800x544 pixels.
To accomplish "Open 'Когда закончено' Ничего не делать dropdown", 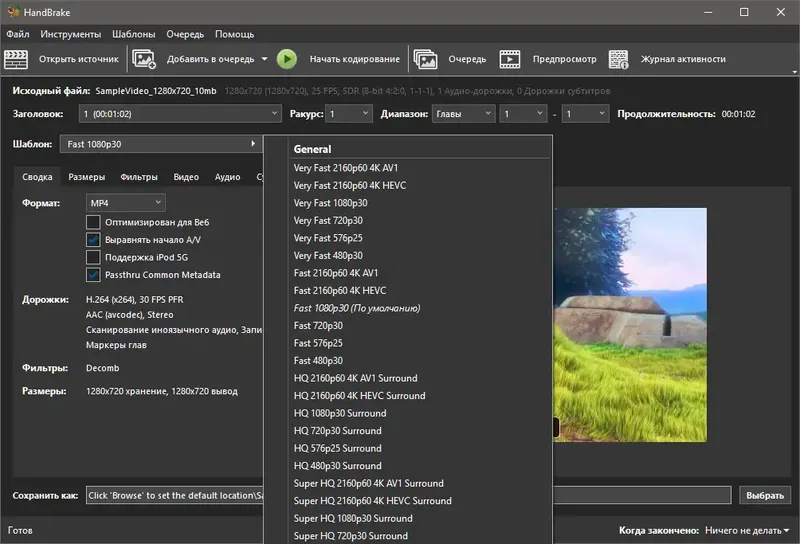I will click(747, 531).
